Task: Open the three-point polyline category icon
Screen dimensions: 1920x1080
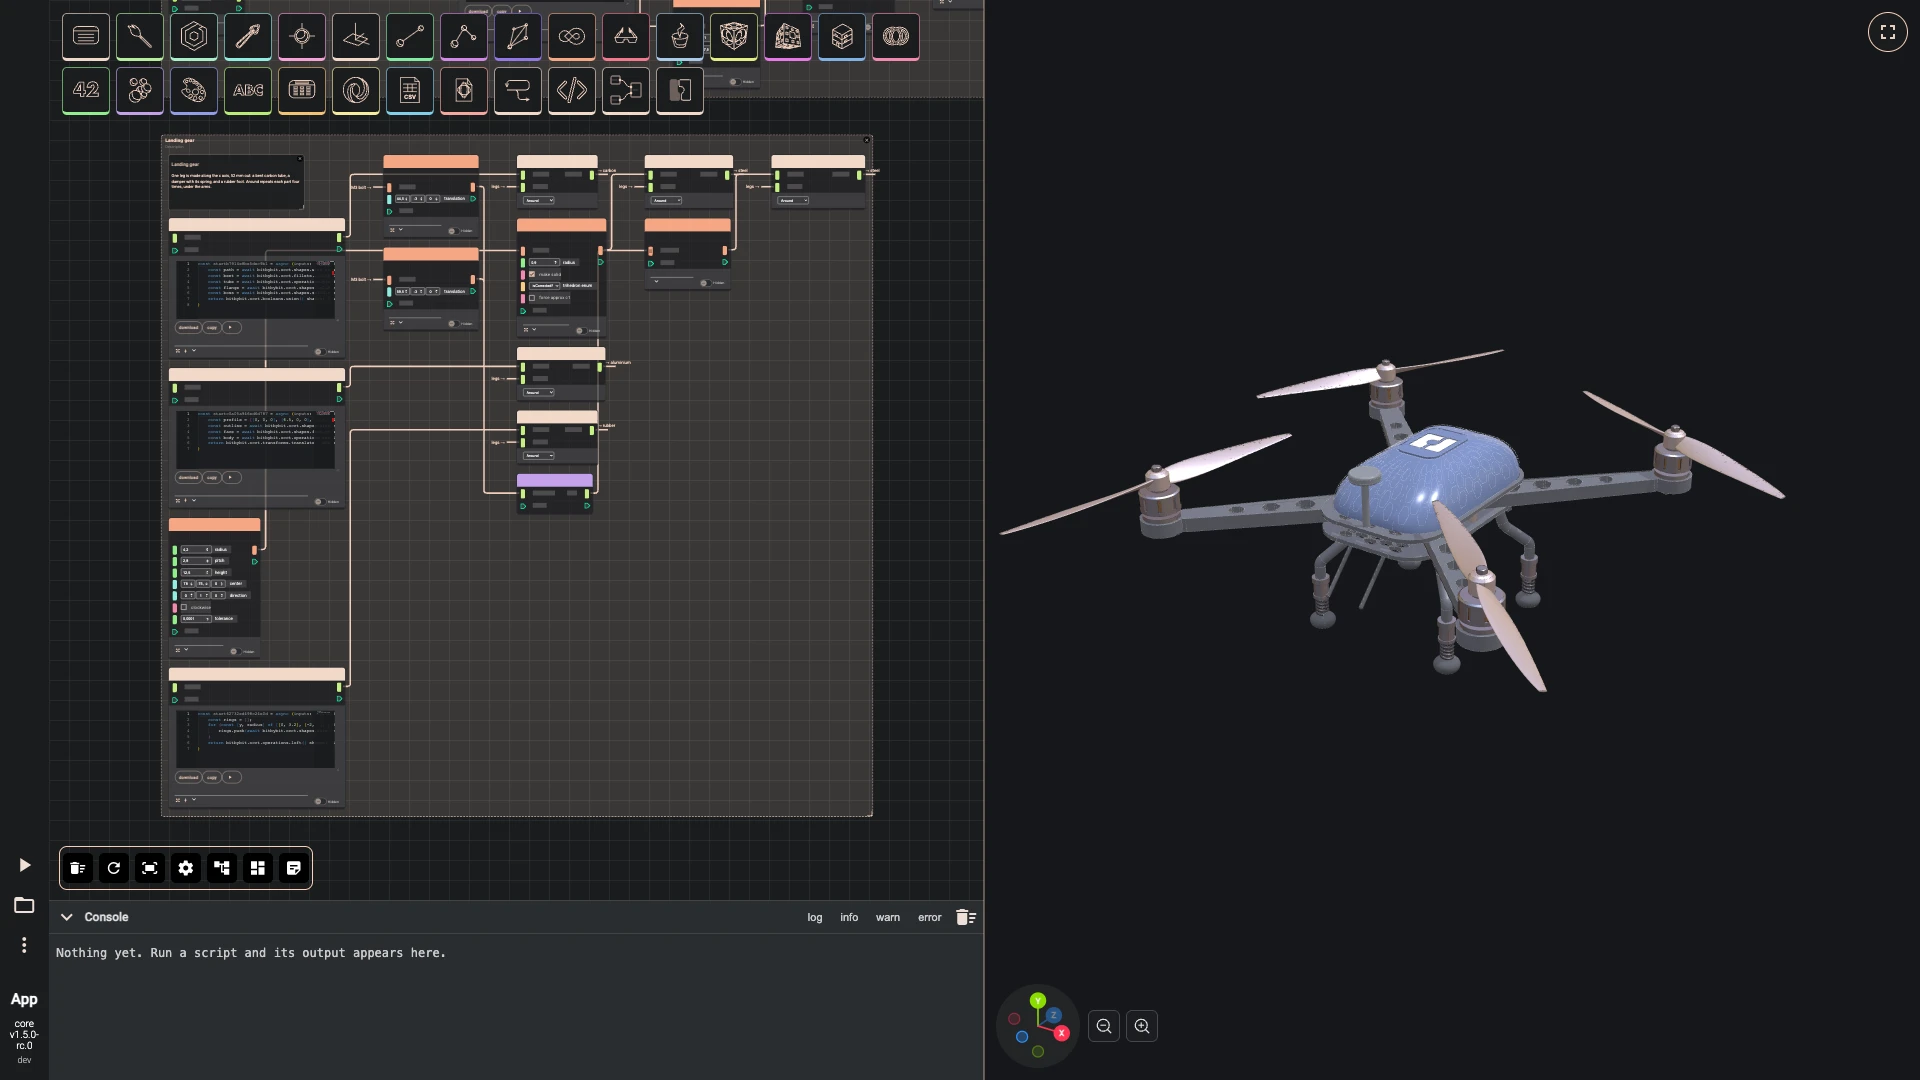Action: click(x=464, y=36)
